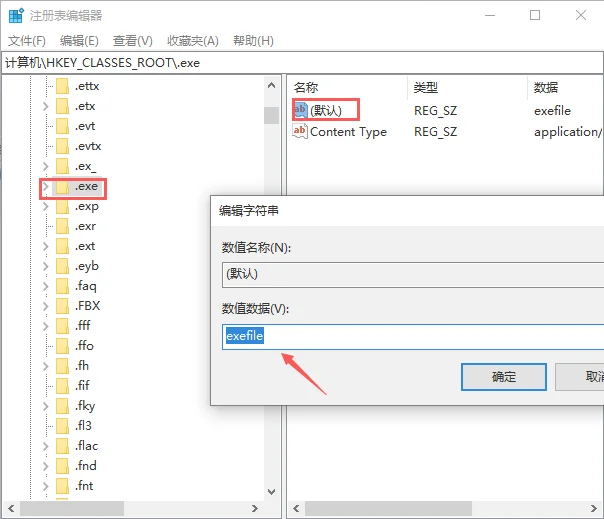Expand the .fky tree node
This screenshot has width=604, height=519.
(x=46, y=406)
